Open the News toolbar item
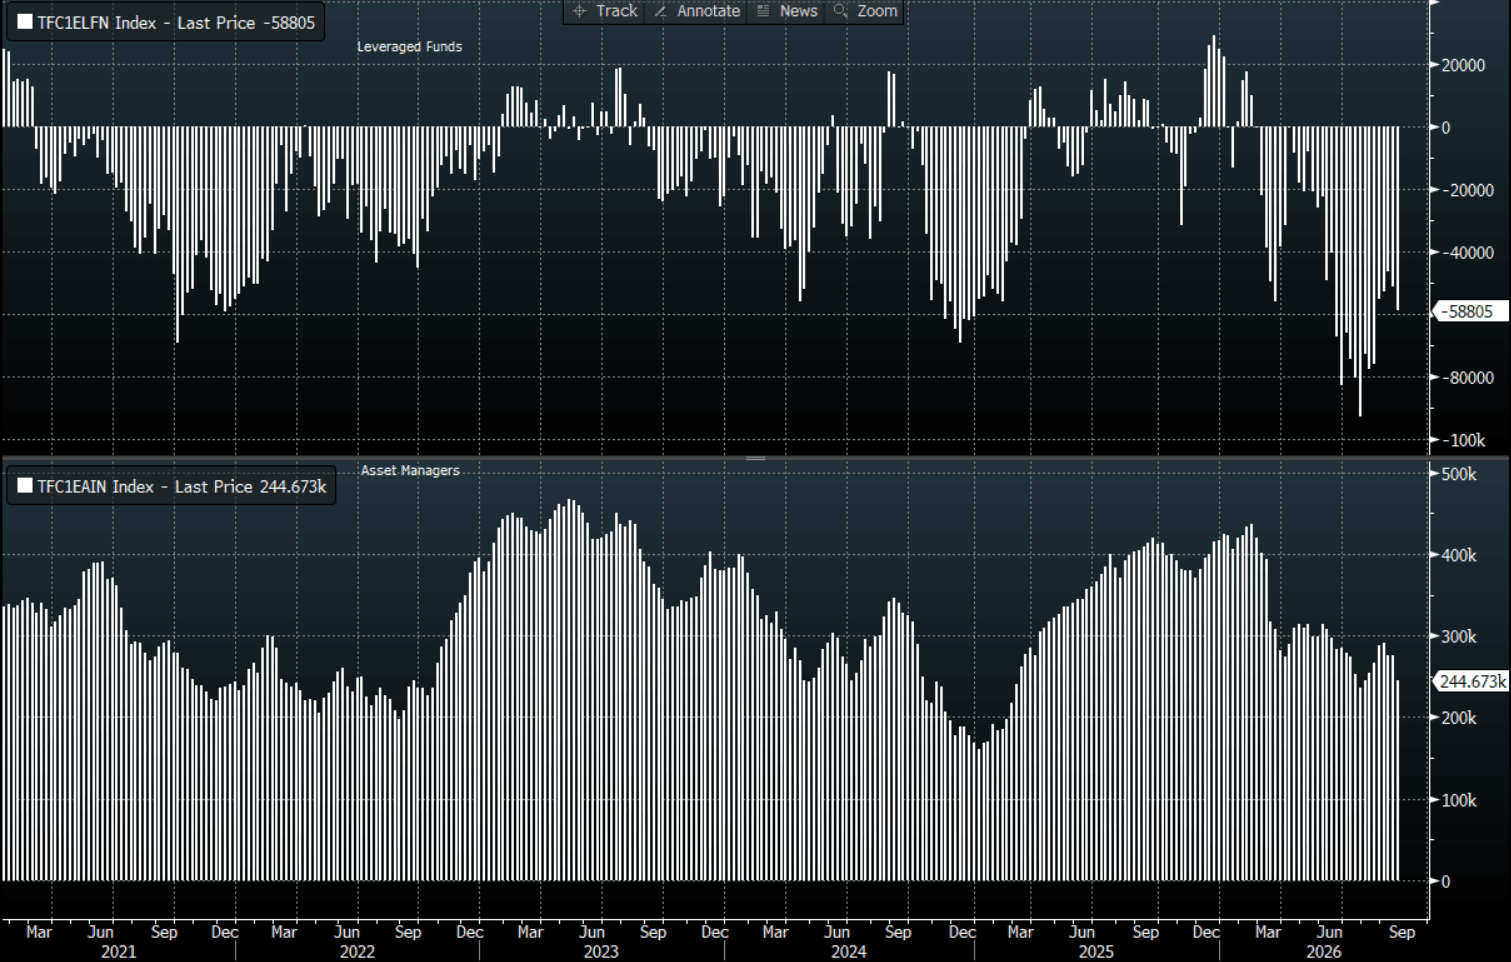The image size is (1511, 962). click(x=787, y=11)
